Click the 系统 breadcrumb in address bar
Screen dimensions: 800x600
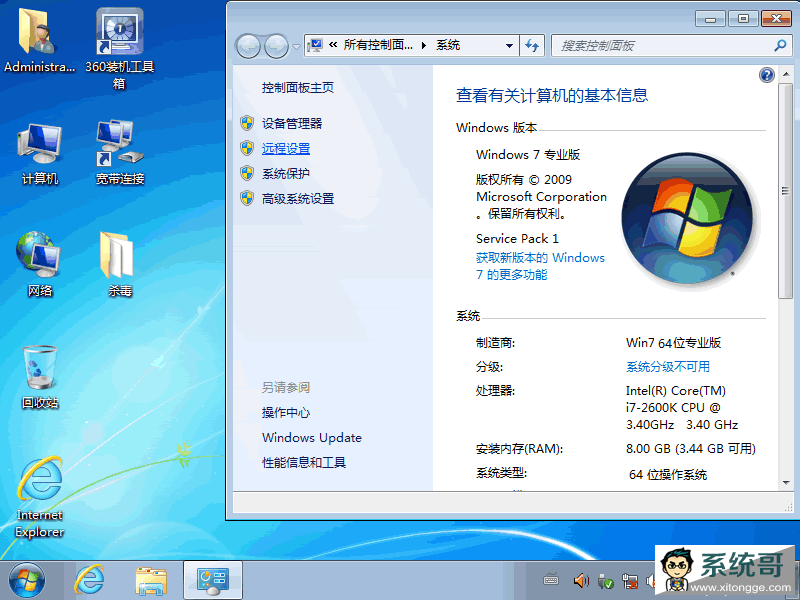tap(448, 45)
